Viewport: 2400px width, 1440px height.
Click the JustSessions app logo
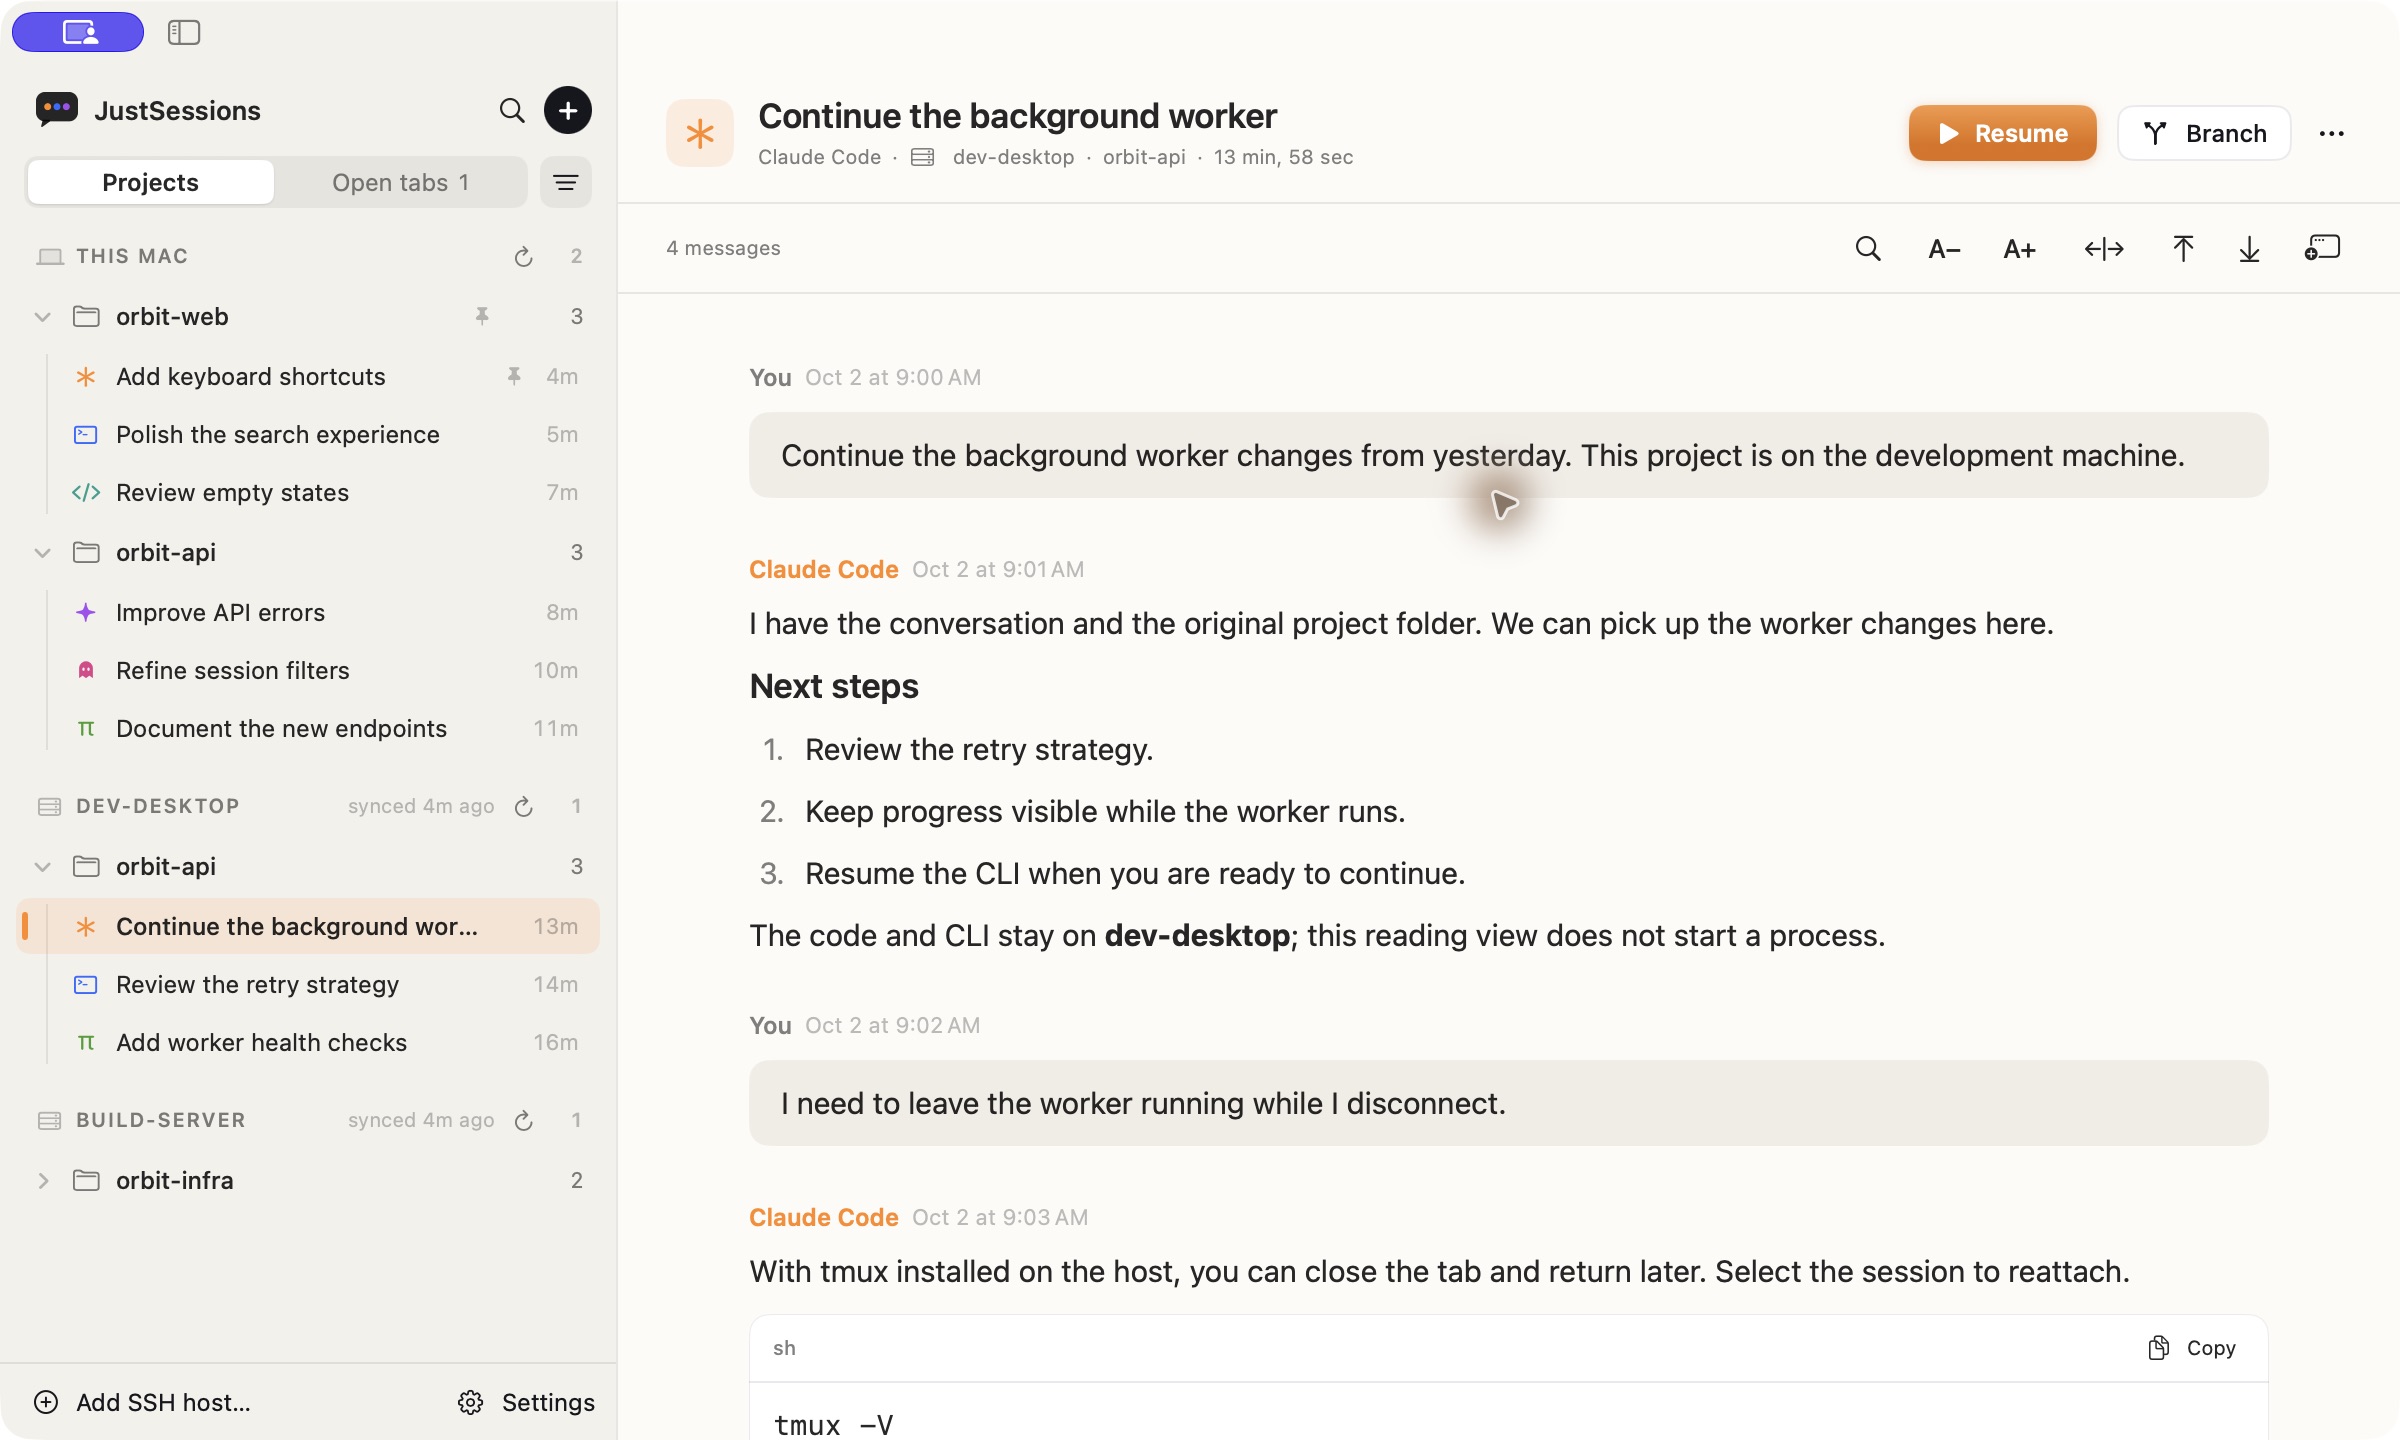56,109
